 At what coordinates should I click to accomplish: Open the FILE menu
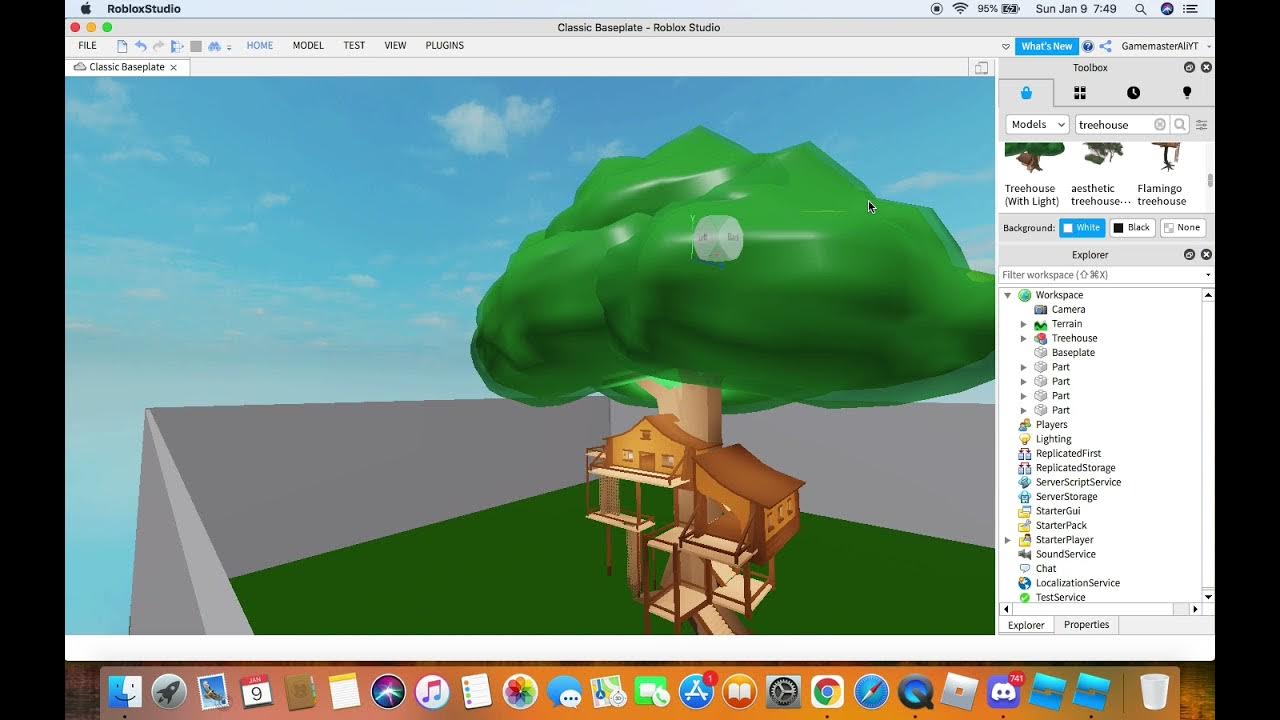pyautogui.click(x=88, y=46)
